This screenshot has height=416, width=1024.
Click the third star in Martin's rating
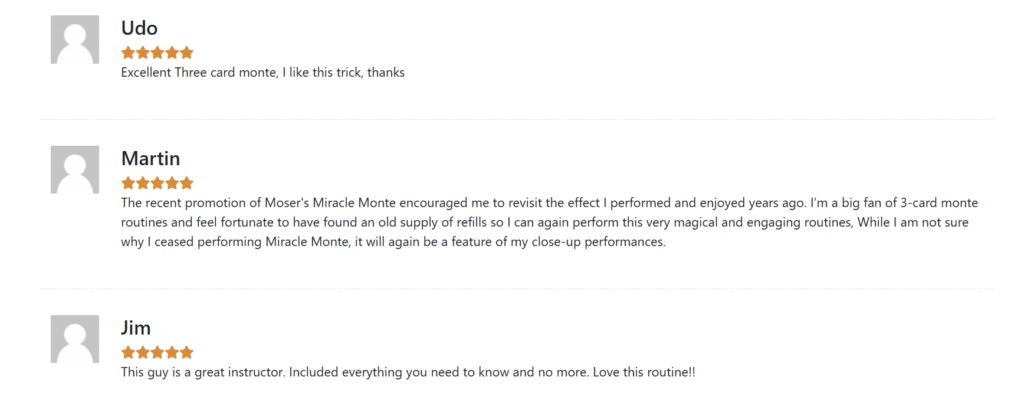(x=157, y=183)
